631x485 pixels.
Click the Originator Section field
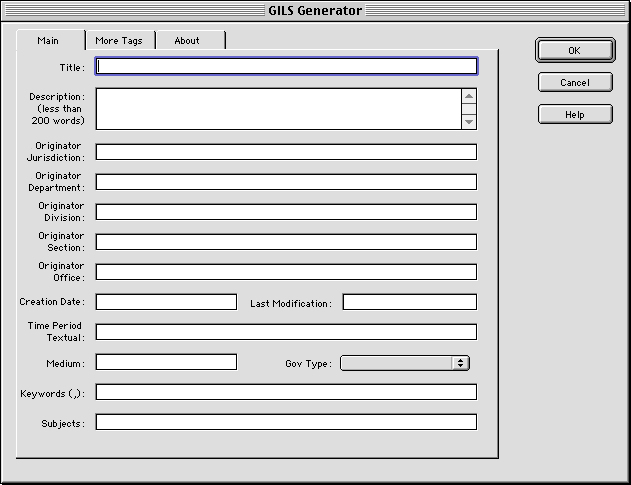(x=286, y=242)
